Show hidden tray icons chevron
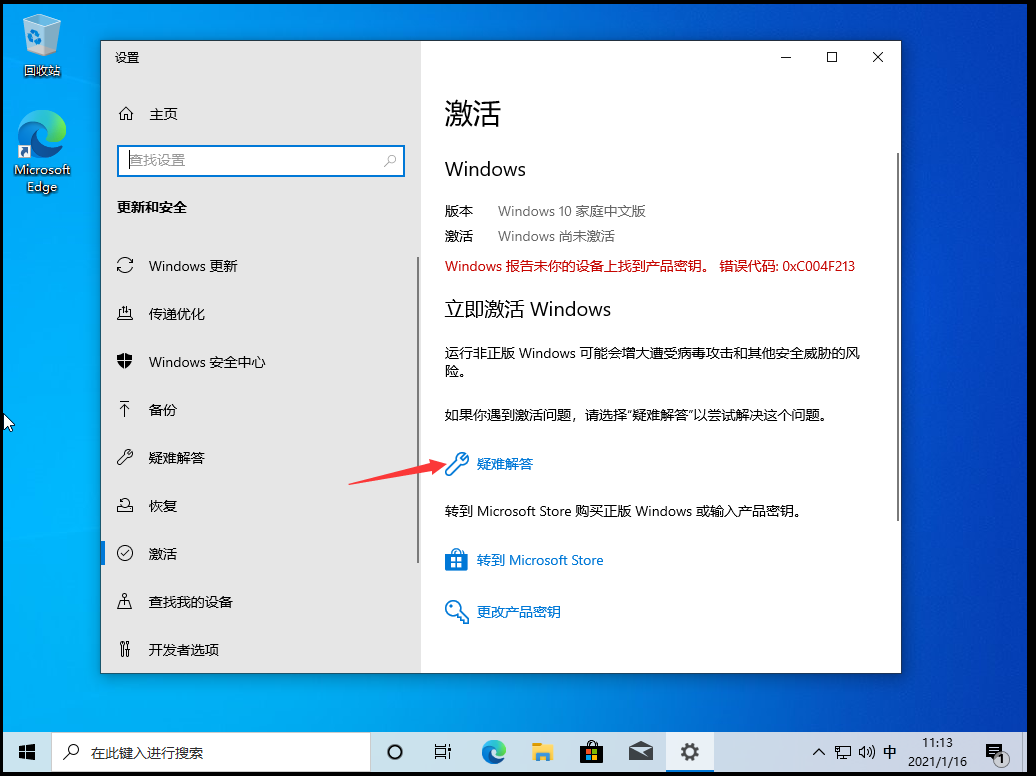This screenshot has height=776, width=1036. (x=819, y=752)
